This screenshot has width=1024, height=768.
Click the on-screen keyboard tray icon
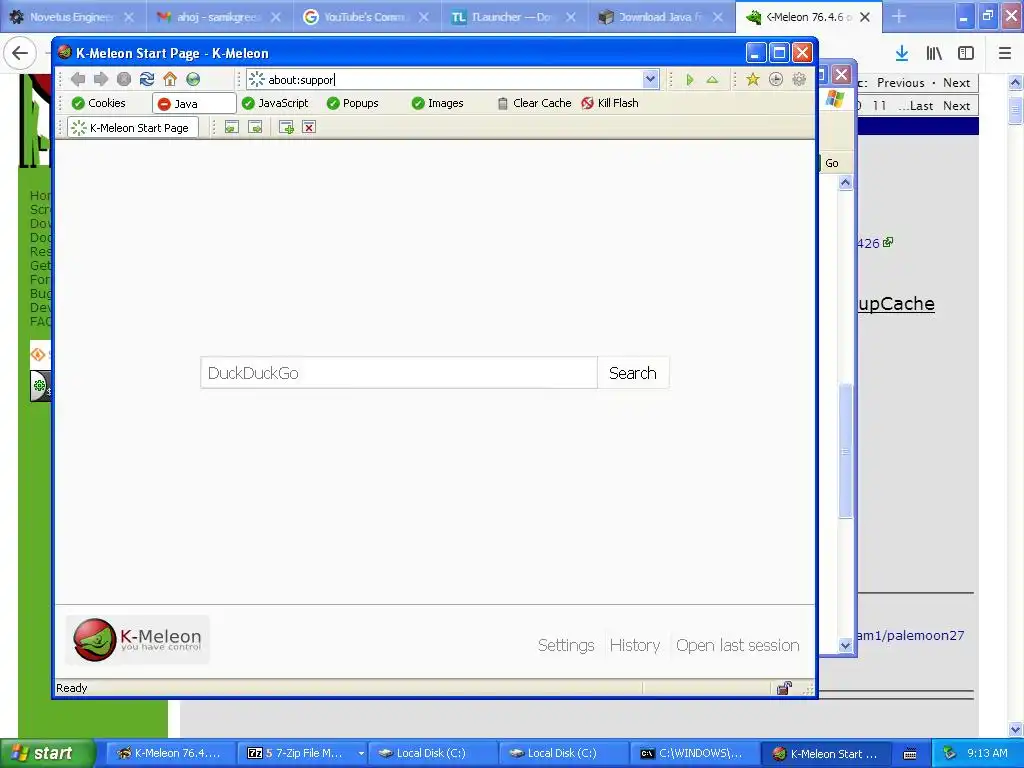[x=910, y=754]
